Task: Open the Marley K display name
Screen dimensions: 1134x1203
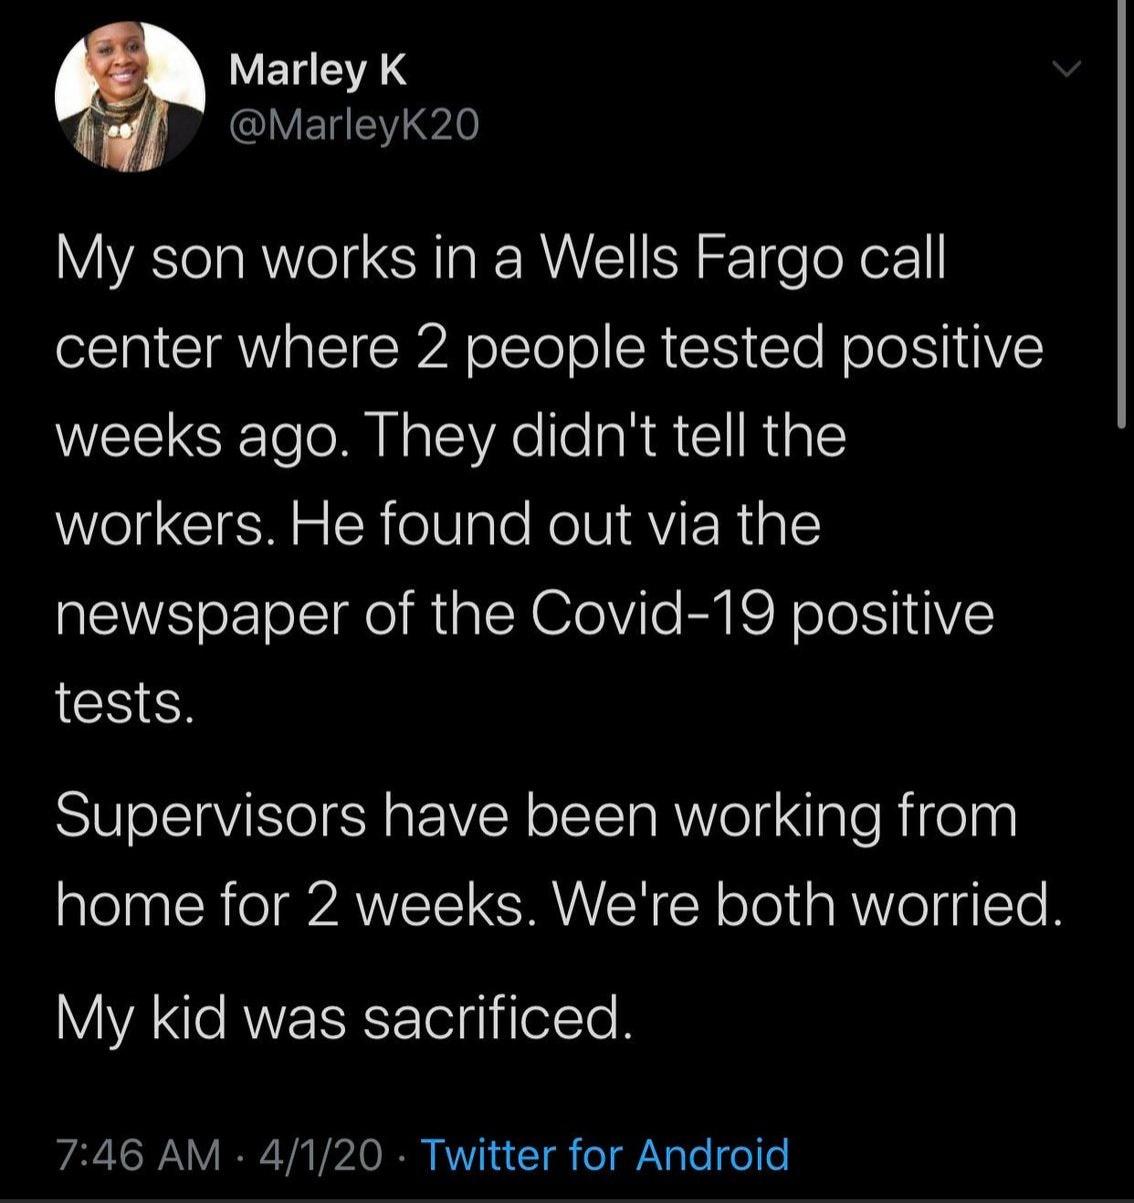Action: [318, 70]
